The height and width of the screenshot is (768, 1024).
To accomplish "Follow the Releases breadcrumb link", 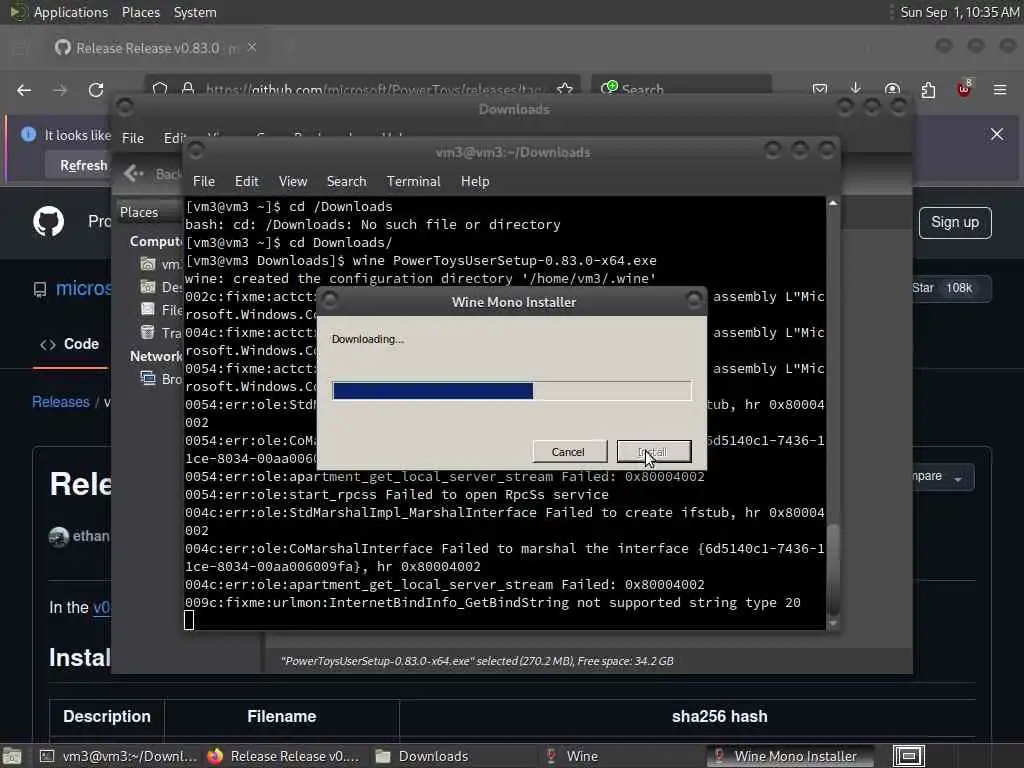I will point(61,402).
